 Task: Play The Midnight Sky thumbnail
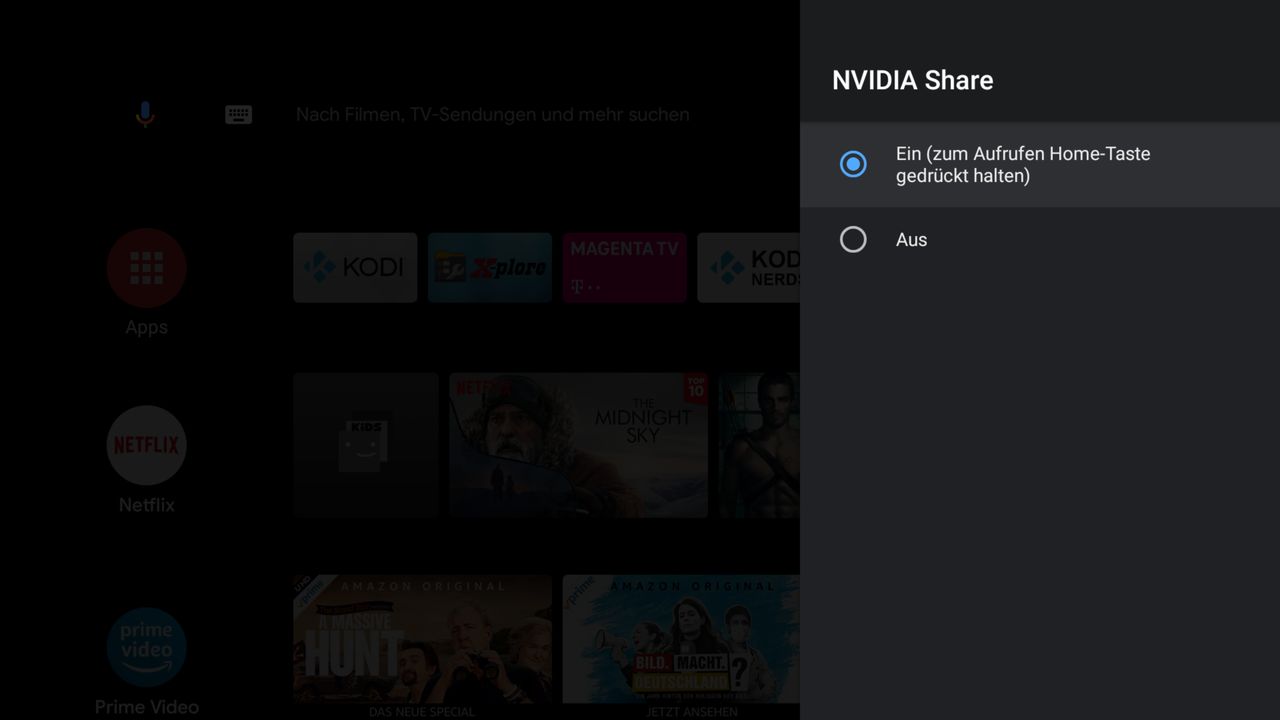(x=578, y=445)
